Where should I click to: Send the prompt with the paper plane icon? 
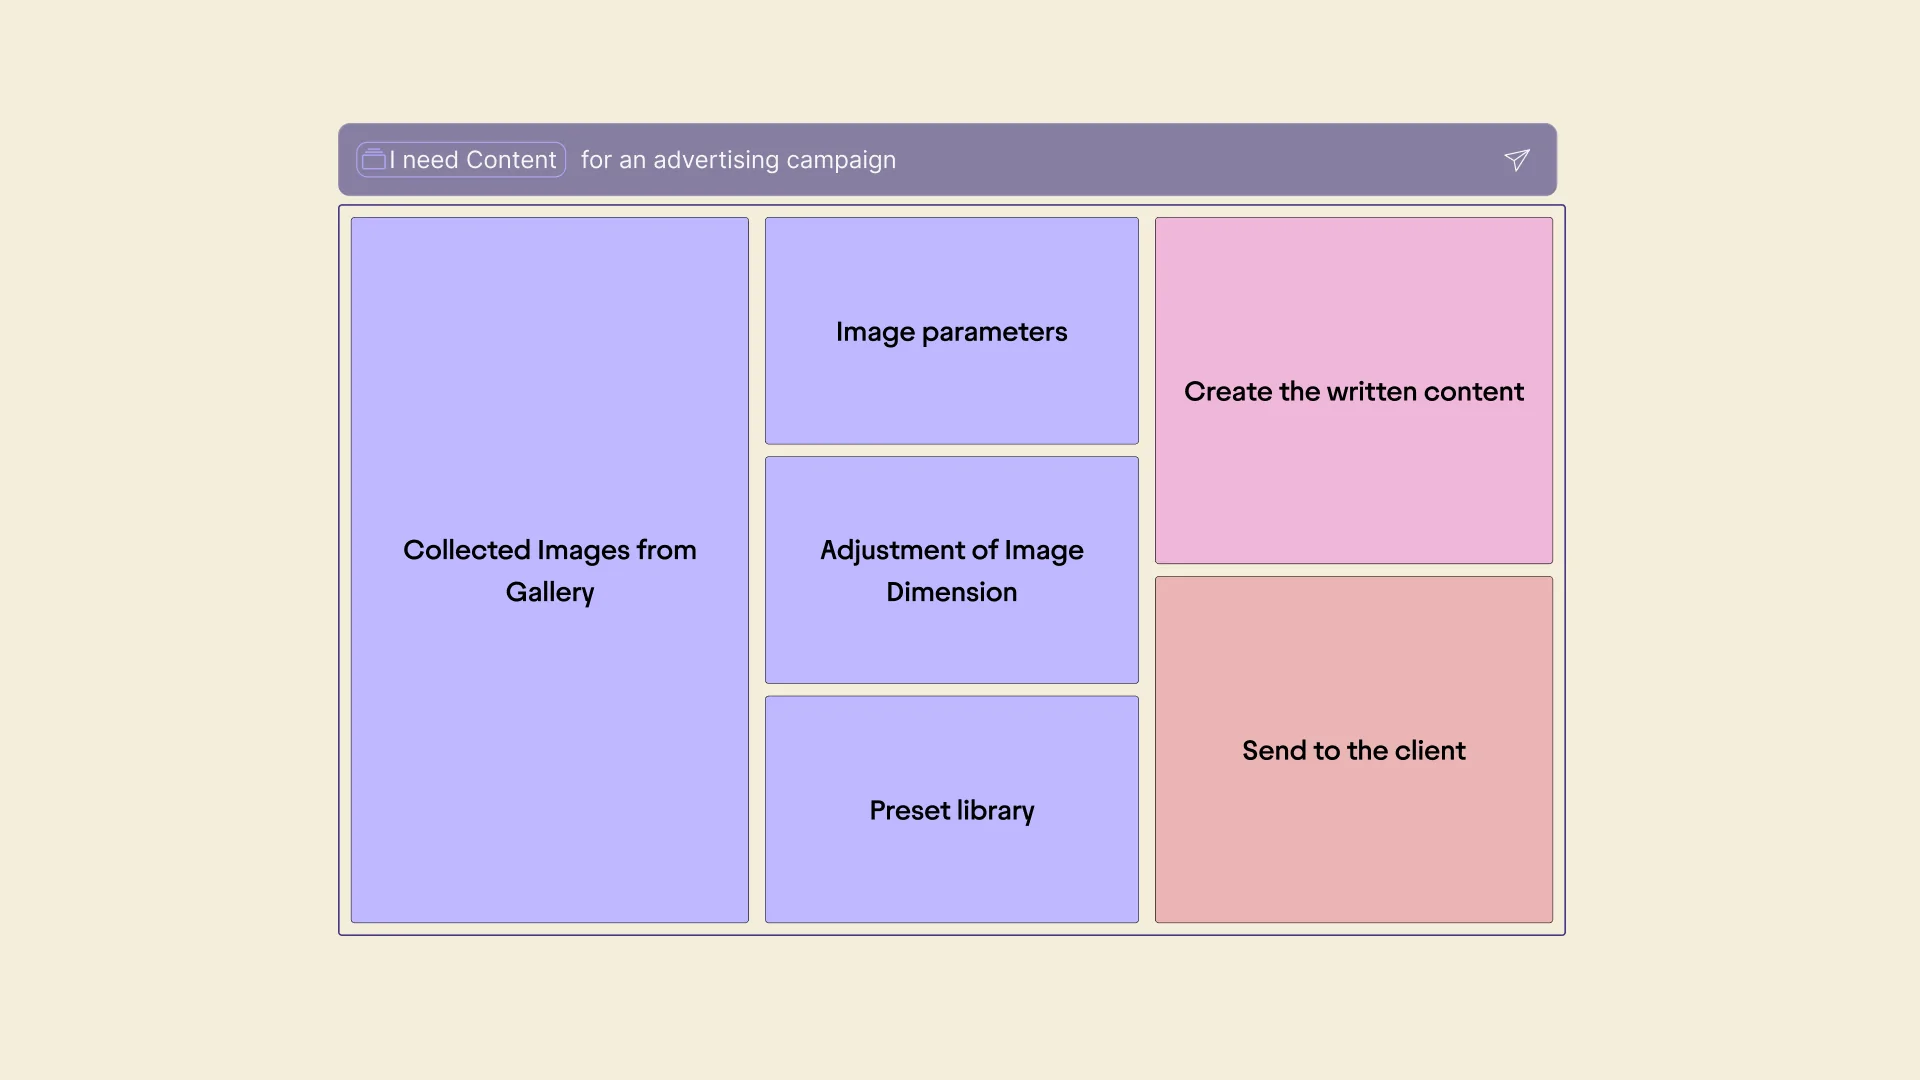point(1517,160)
